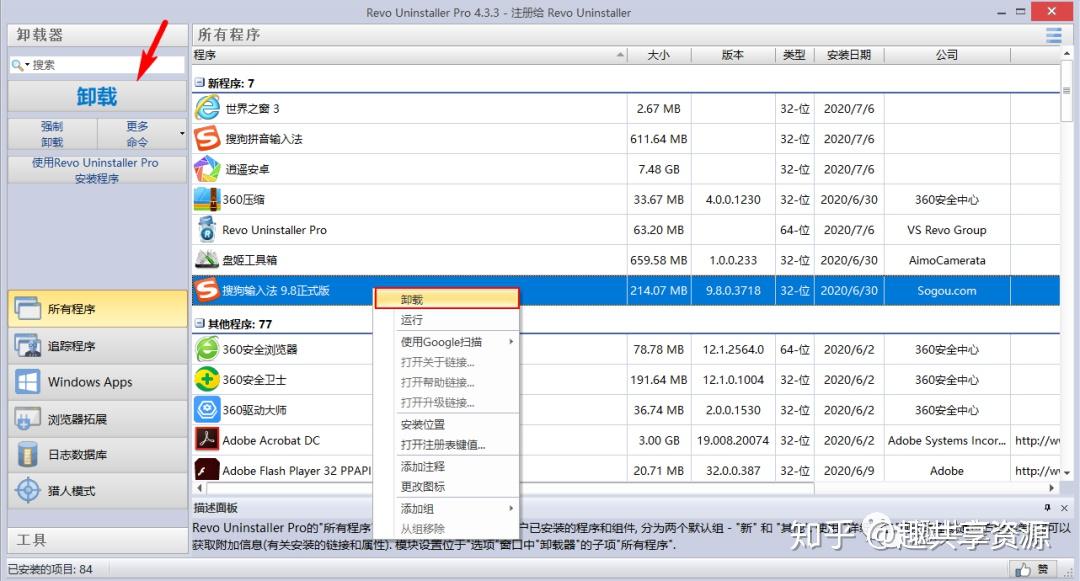The image size is (1080, 581).
Task: Click the 360压缩 program icon
Action: coord(207,199)
